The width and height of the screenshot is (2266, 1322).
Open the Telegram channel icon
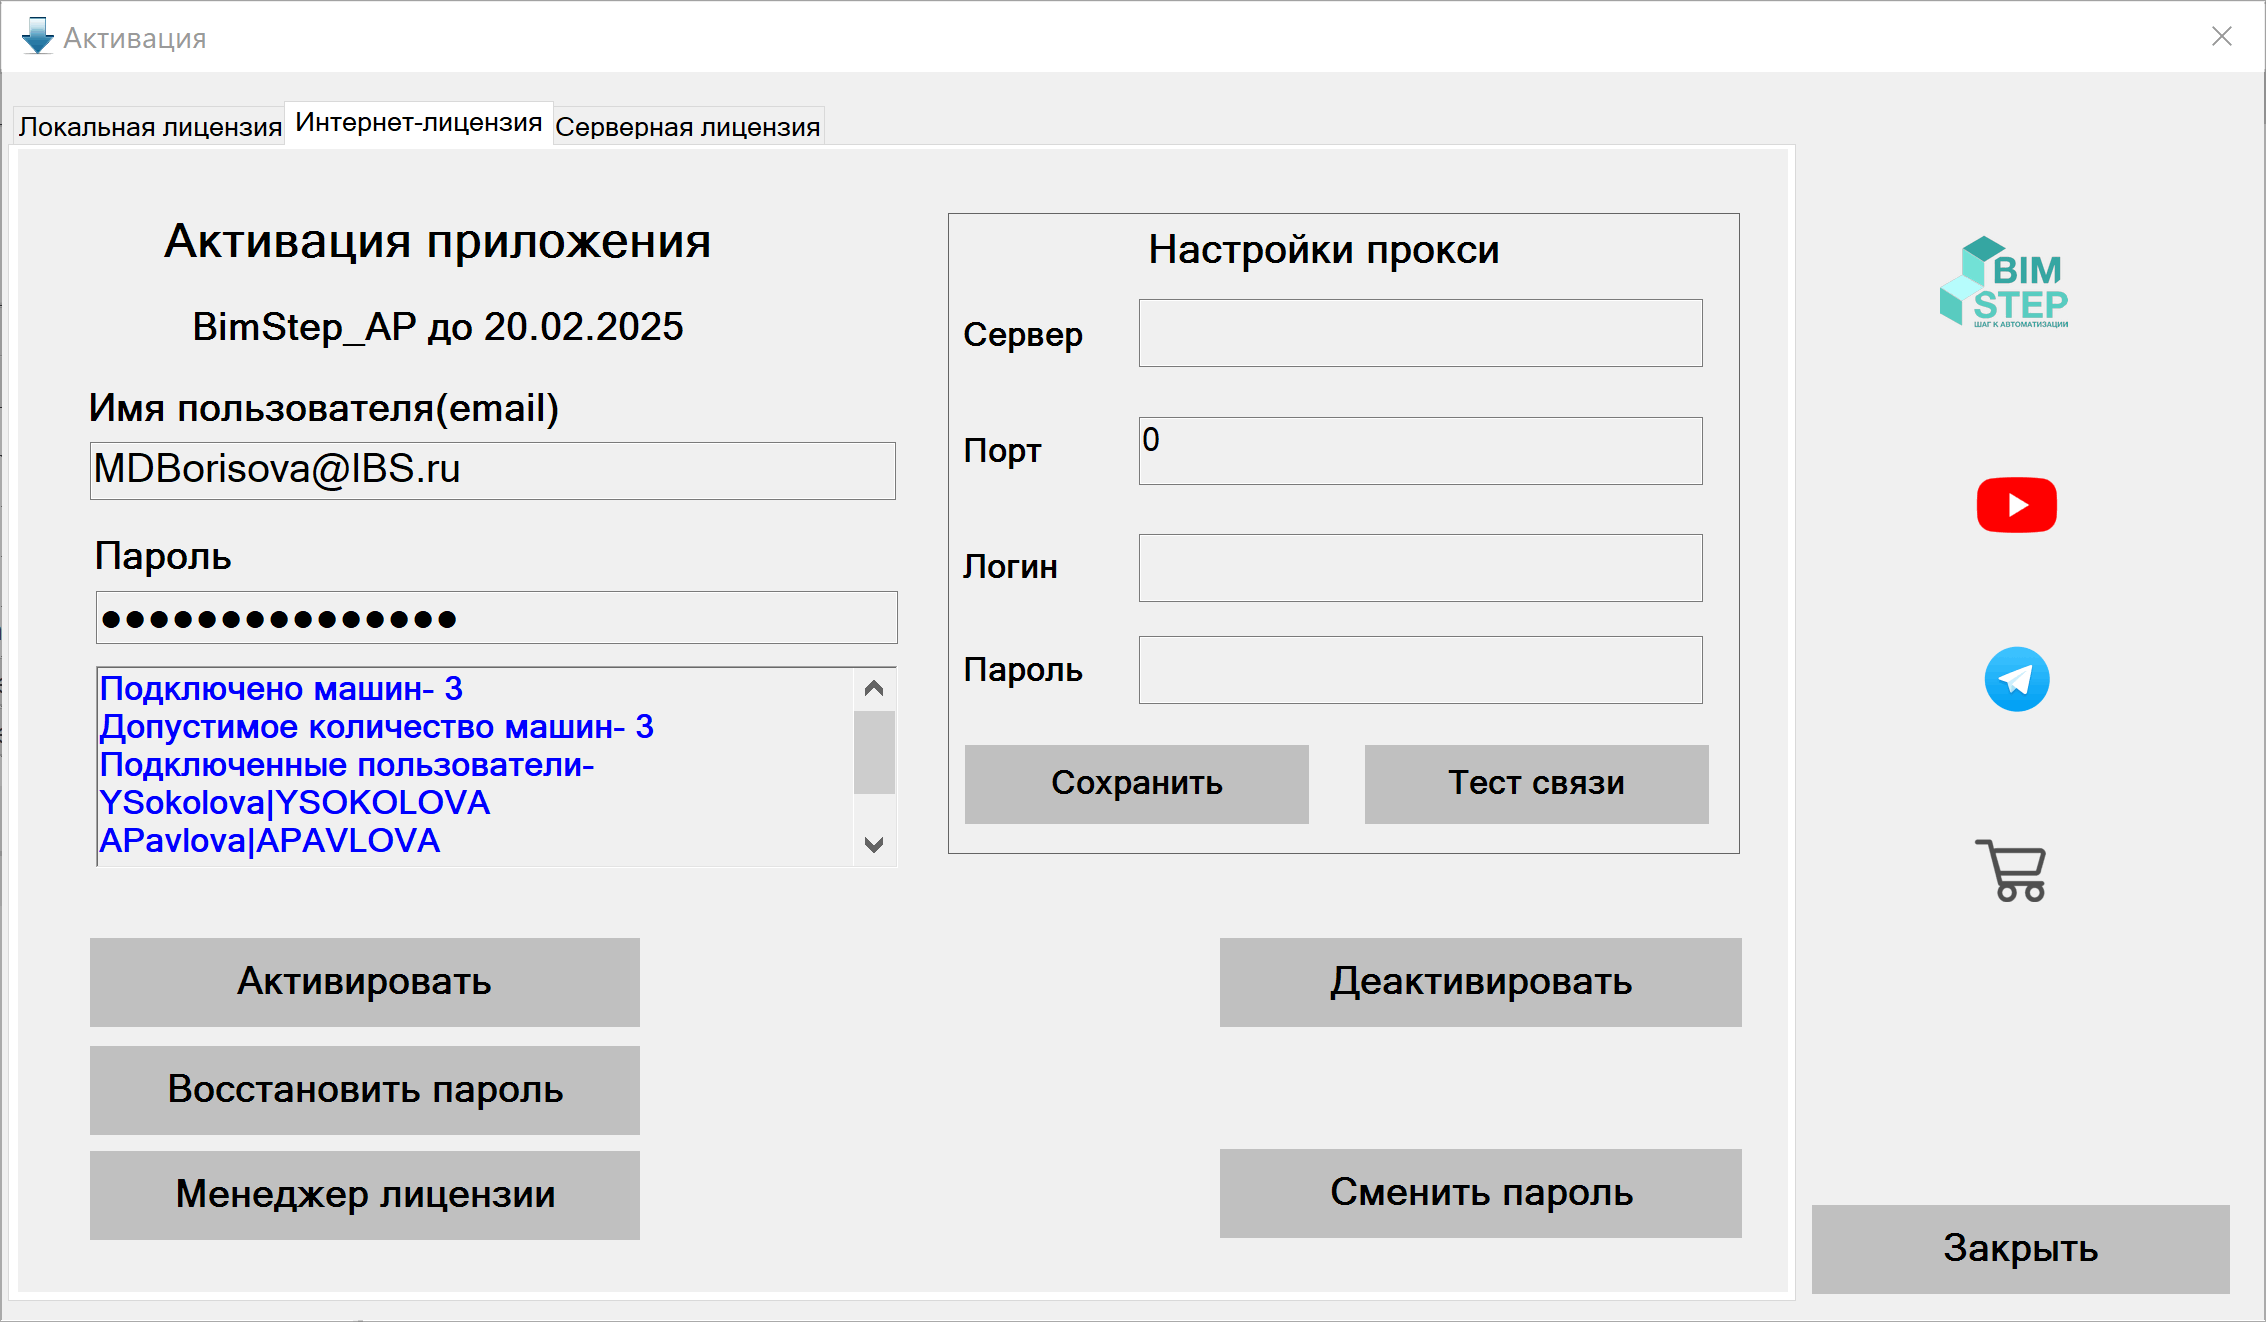pos(2016,679)
